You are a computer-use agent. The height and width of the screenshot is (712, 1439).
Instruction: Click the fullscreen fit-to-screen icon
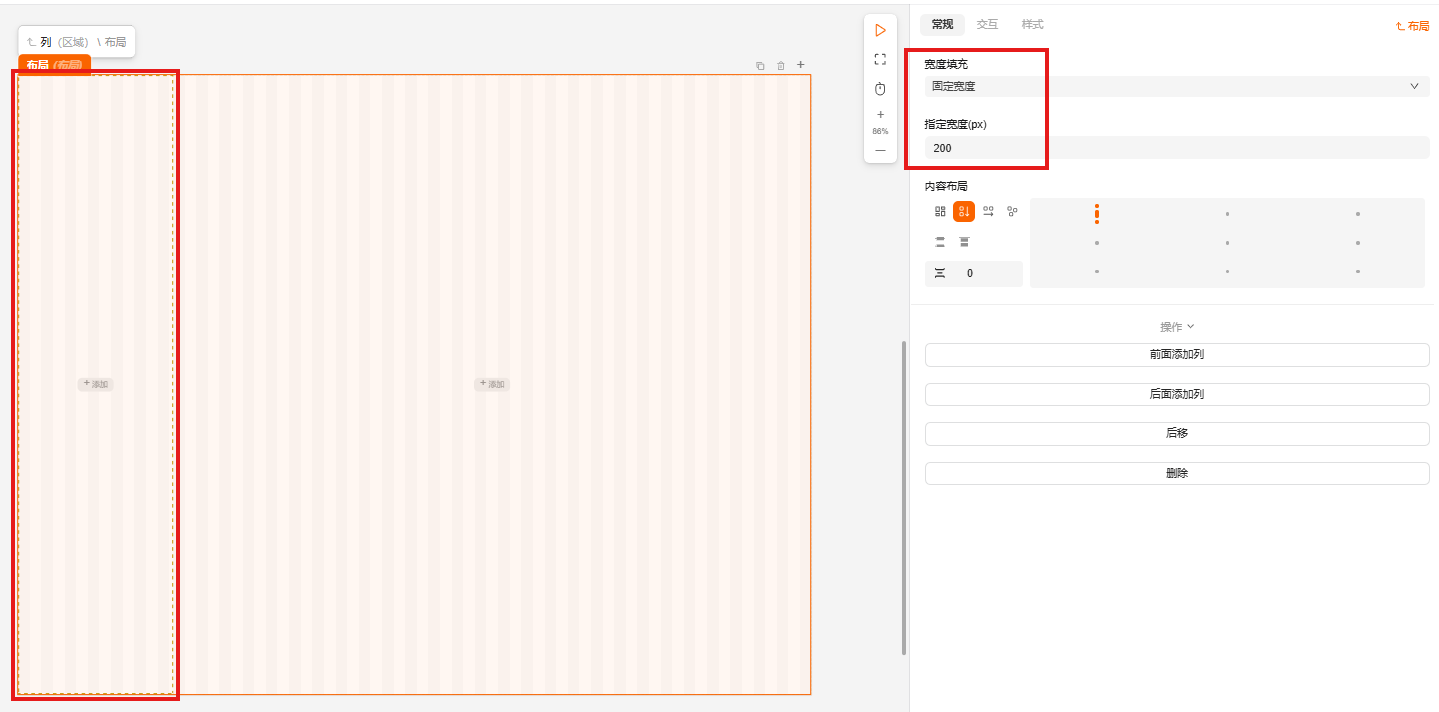(x=880, y=59)
